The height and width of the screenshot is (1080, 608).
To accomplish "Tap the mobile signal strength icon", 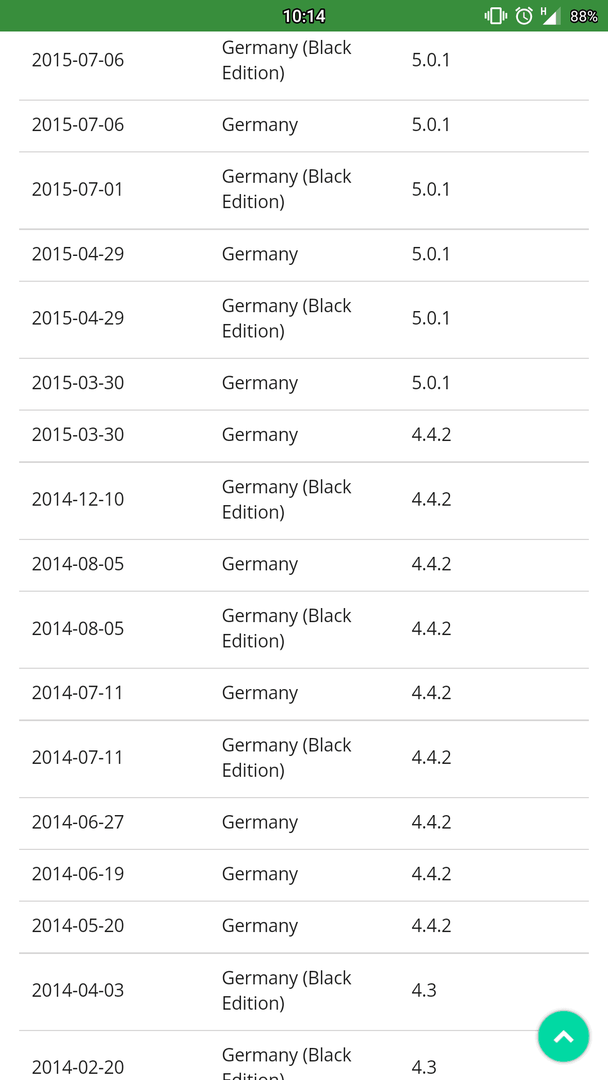I will coord(551,16).
